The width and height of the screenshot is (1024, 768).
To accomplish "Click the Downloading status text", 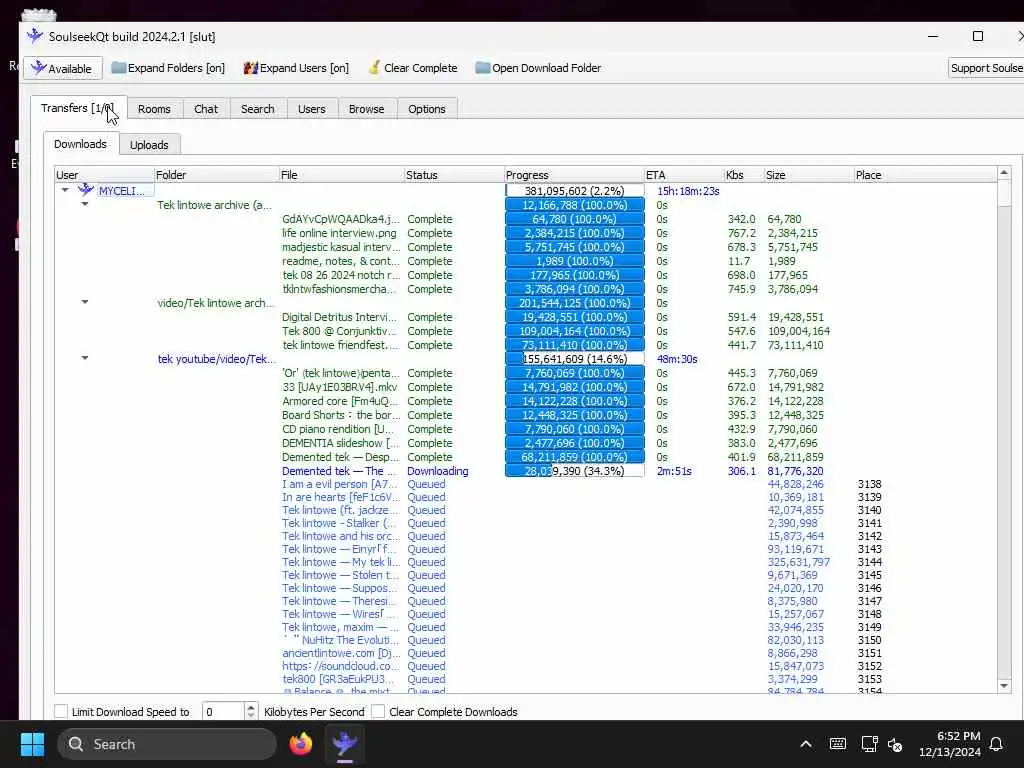I will 438,471.
